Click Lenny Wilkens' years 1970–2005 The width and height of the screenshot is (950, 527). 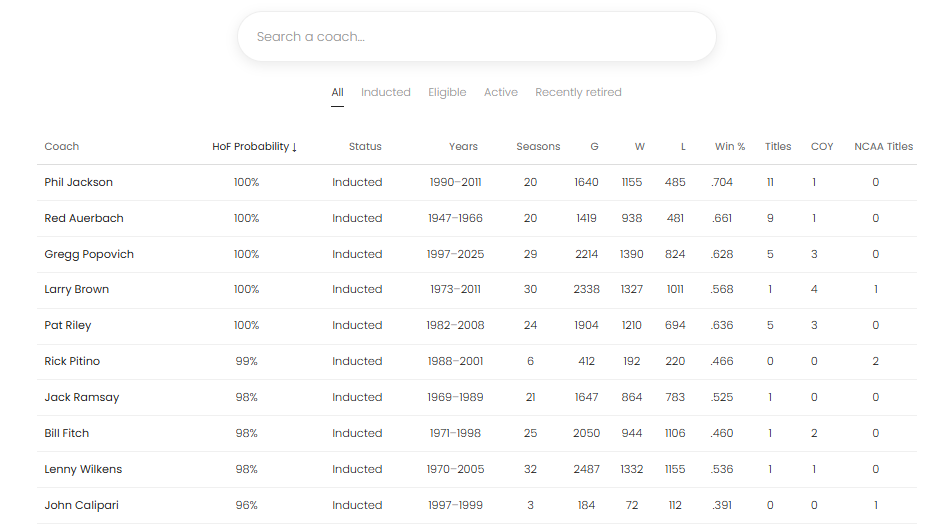[x=455, y=469]
